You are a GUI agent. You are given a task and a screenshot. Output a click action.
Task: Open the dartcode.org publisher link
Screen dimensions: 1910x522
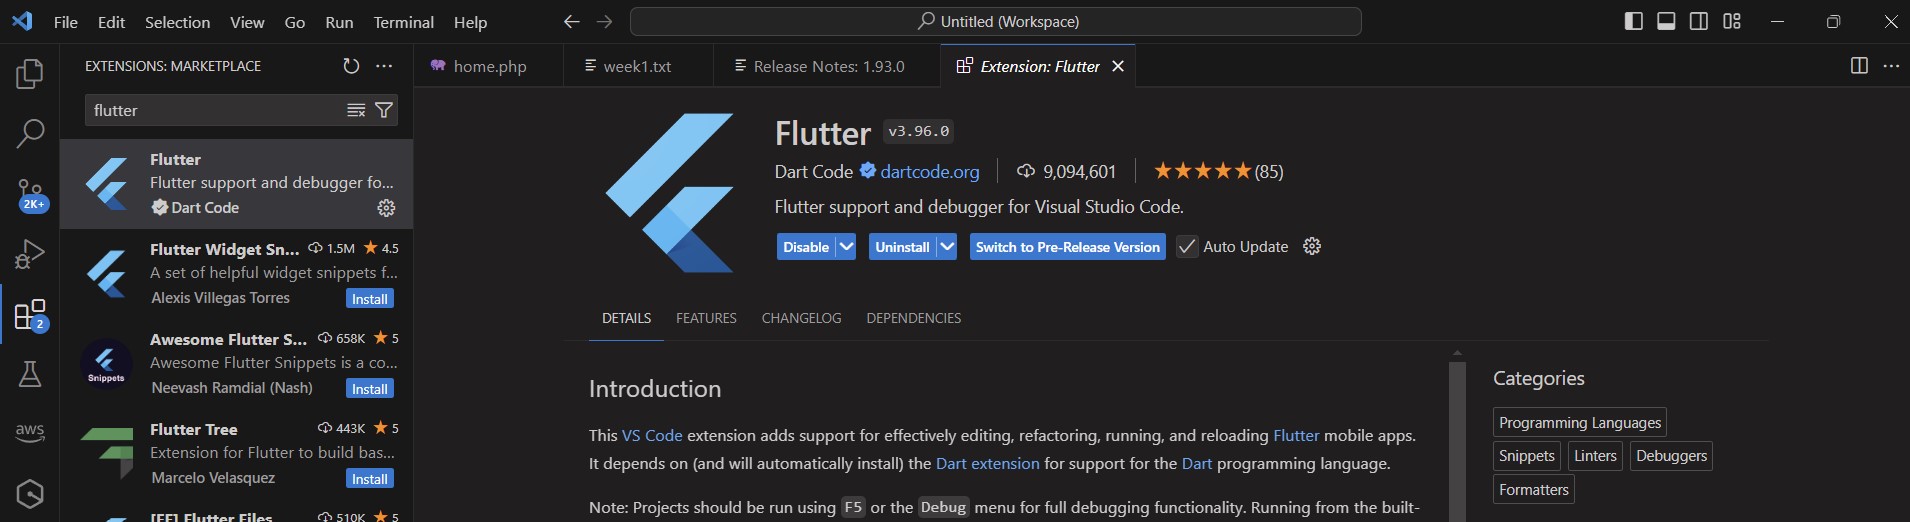coord(929,172)
